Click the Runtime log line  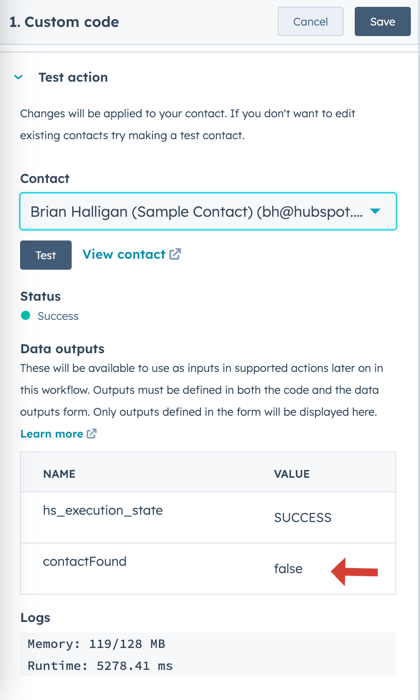(x=100, y=666)
